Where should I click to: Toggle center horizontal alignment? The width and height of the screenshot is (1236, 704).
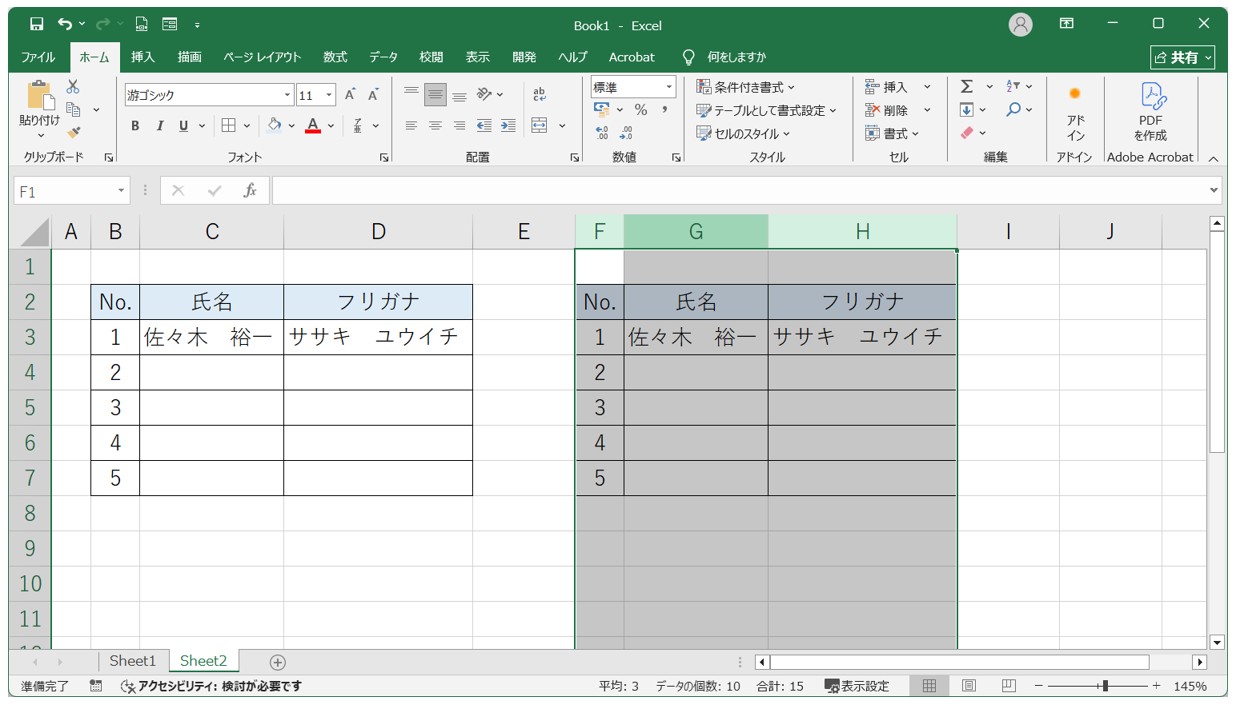pyautogui.click(x=435, y=126)
